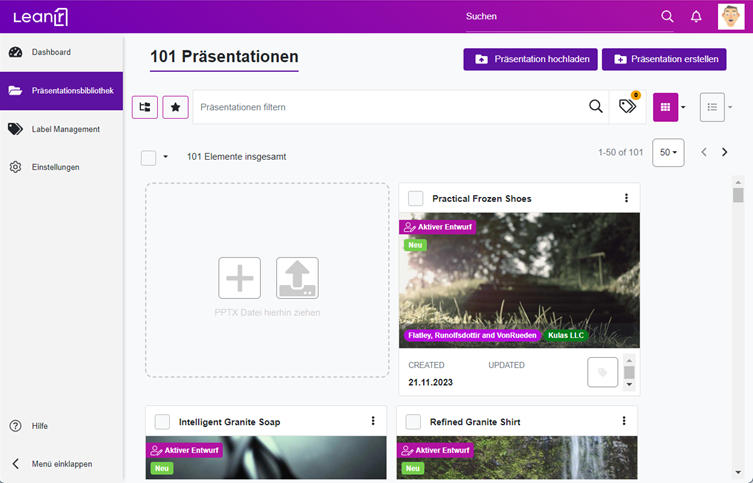Switch to list view layout
Viewport: 753px width, 483px height.
[x=712, y=107]
